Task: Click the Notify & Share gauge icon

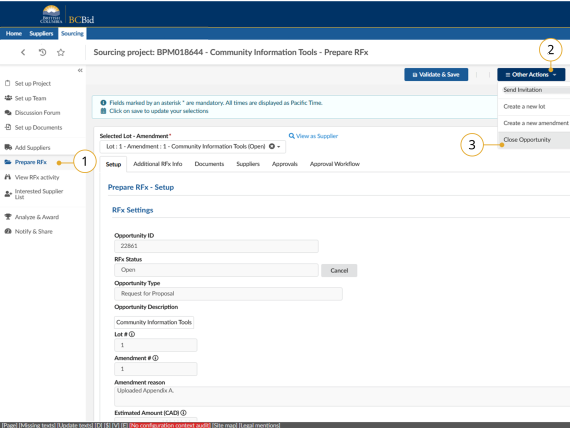Action: pos(8,231)
